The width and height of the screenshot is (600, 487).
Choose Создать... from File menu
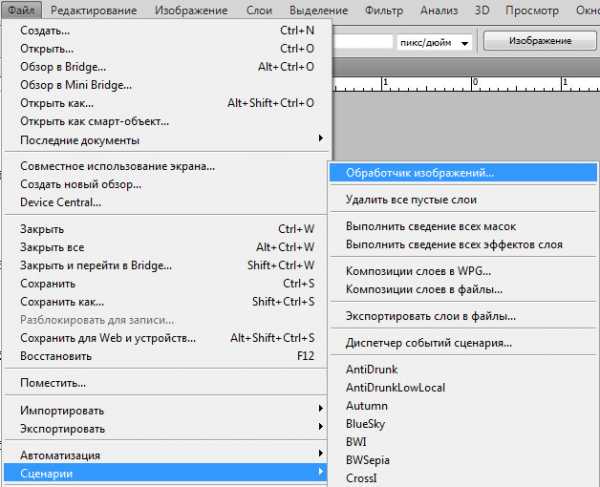coord(167,30)
